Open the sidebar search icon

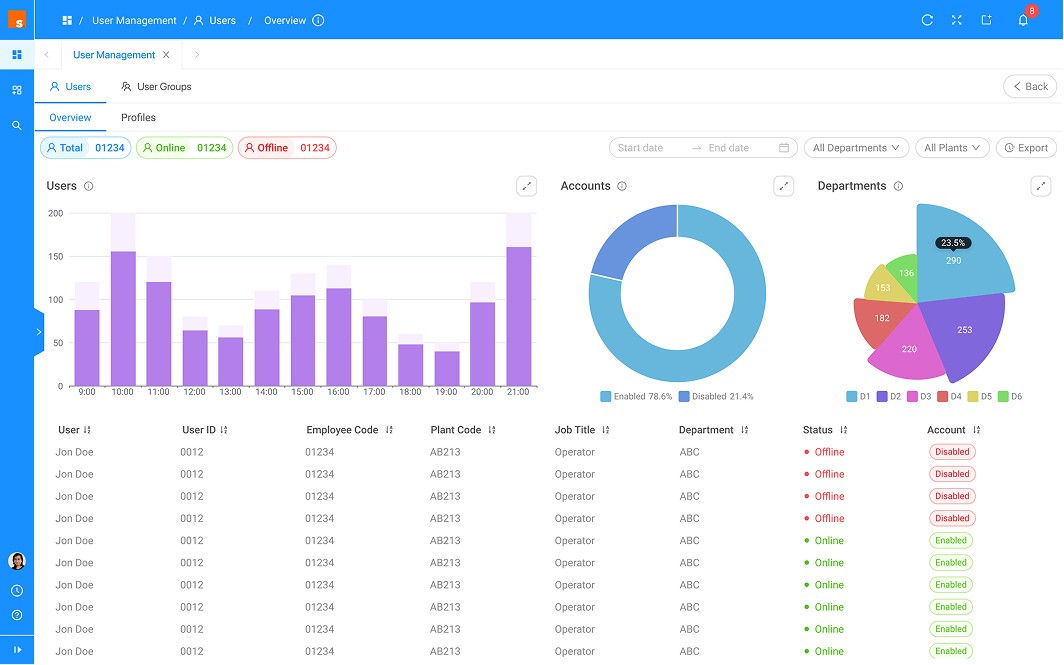[x=17, y=126]
